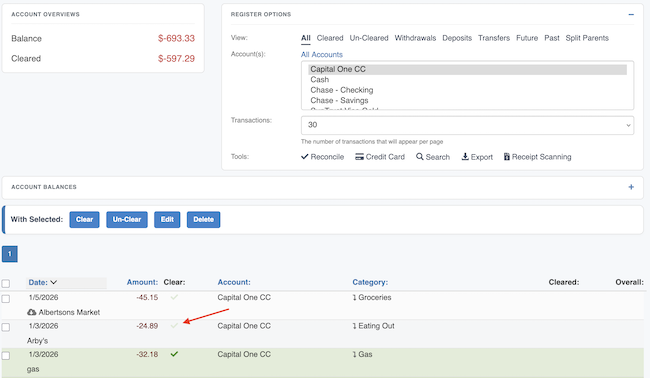The image size is (650, 378).
Task: Click the 1/5/2026 date cell
Action: 43,297
